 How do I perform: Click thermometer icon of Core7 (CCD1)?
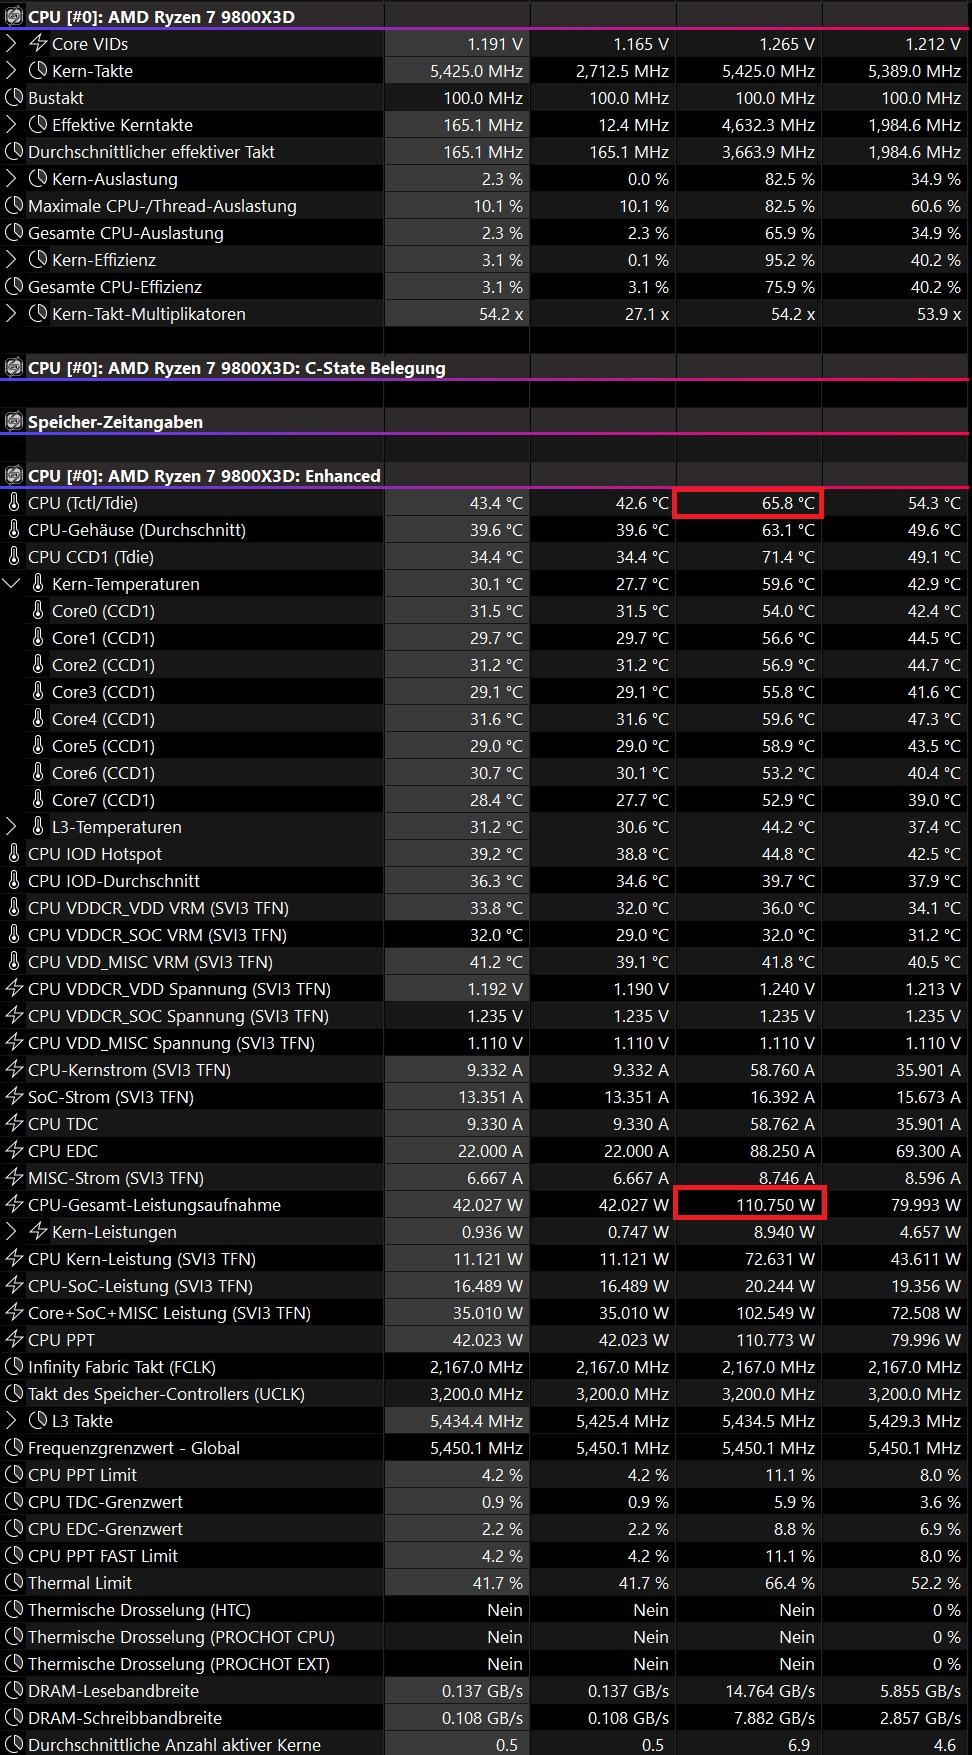point(38,800)
